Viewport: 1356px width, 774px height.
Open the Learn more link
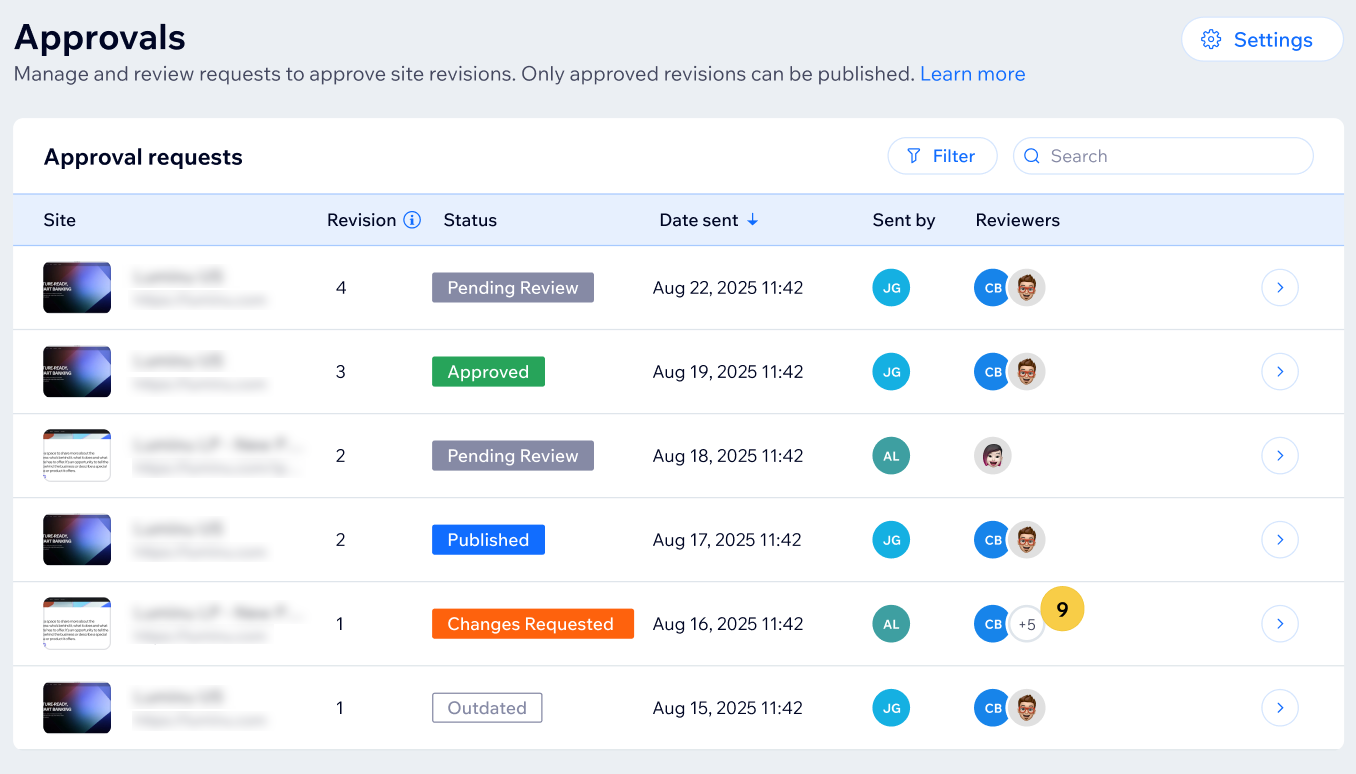click(972, 73)
